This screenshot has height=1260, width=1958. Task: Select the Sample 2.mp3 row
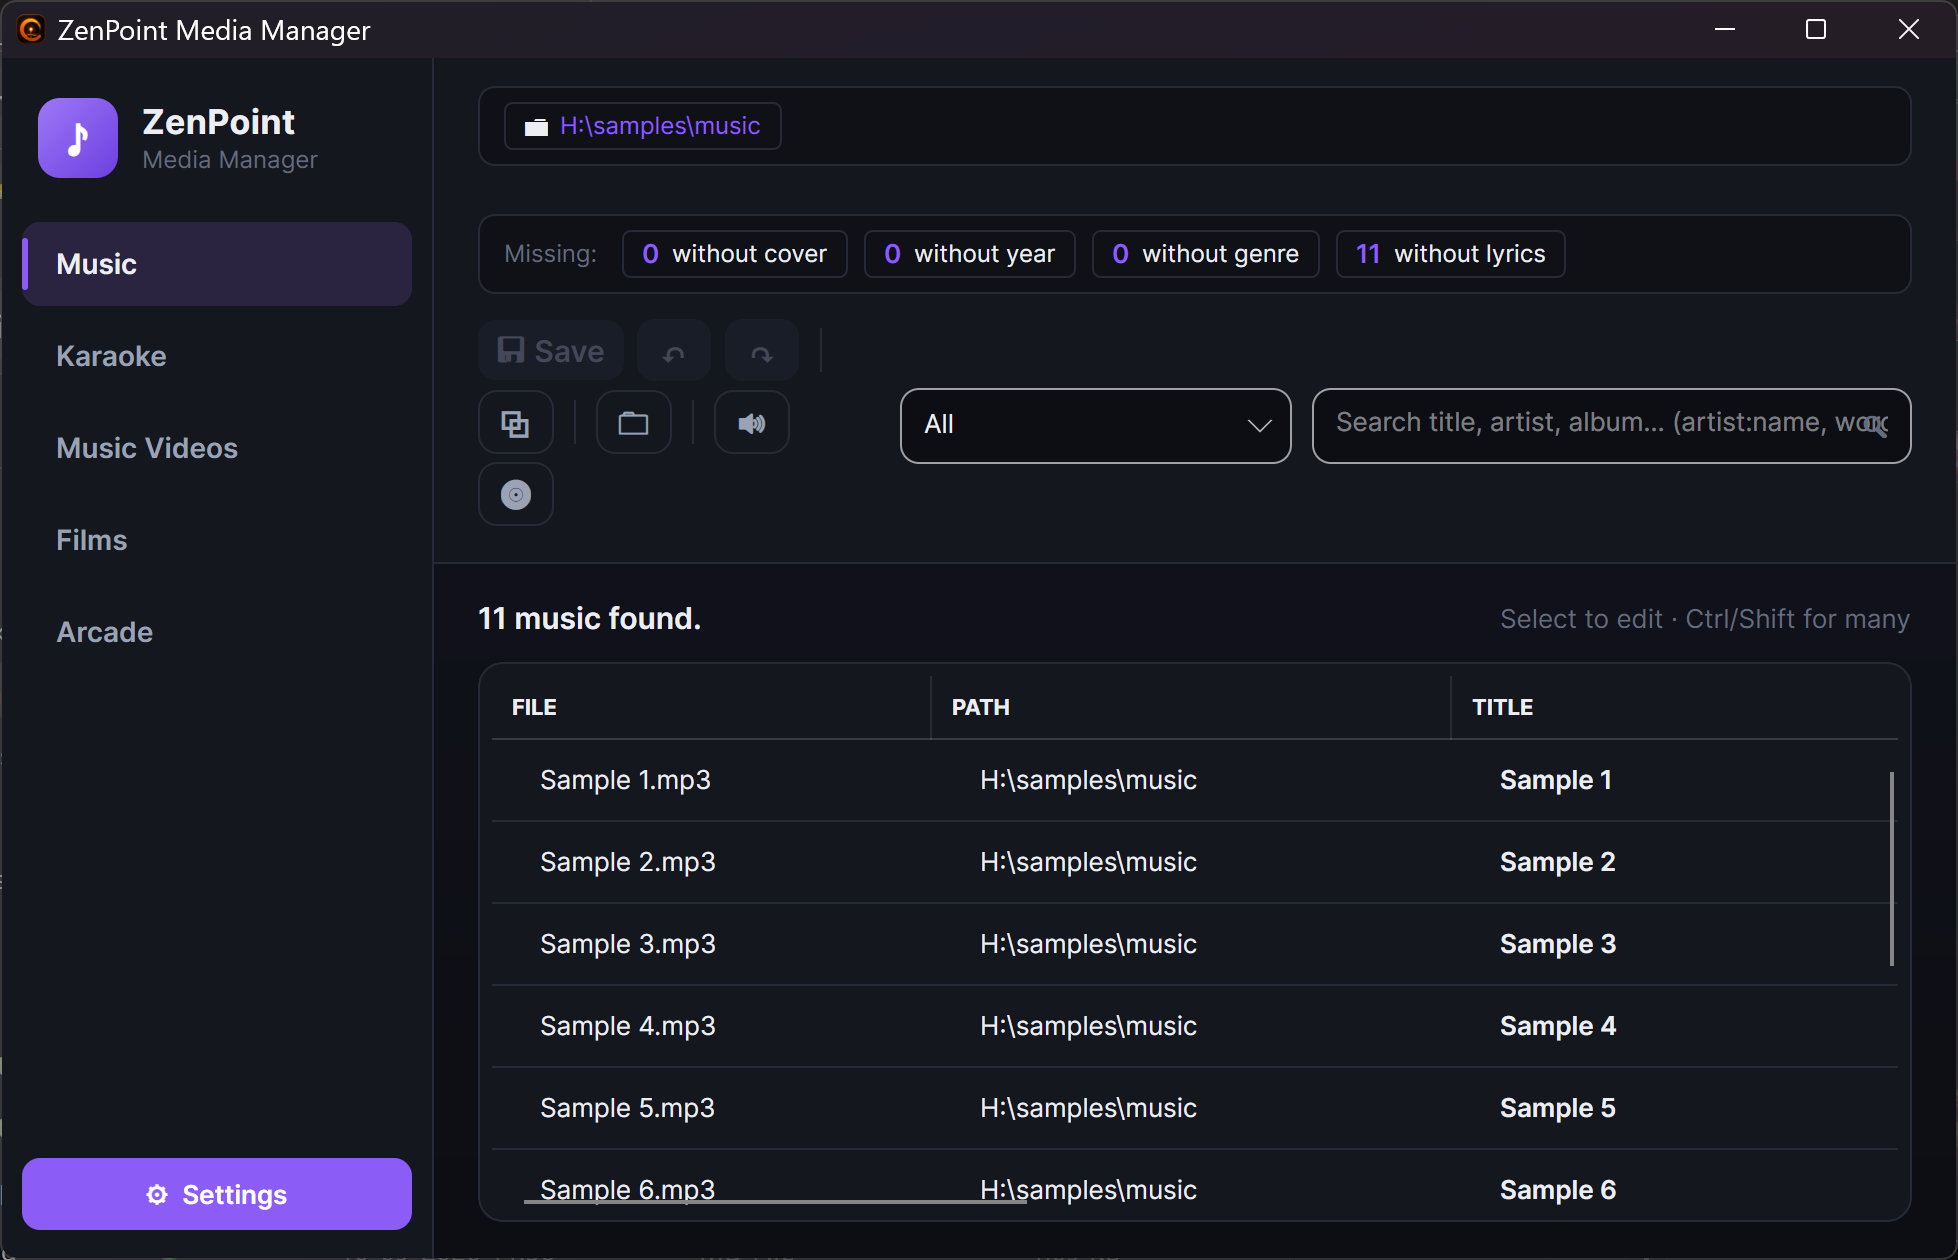(x=1195, y=862)
